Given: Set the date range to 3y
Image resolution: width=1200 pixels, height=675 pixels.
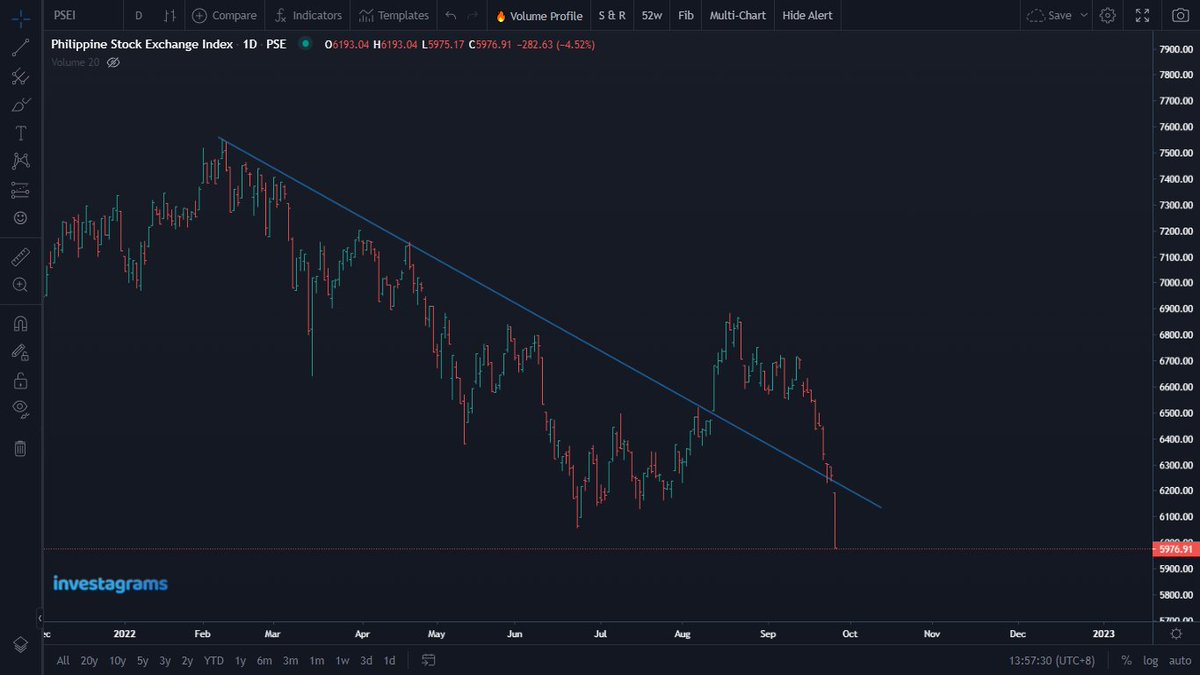Looking at the screenshot, I should click(165, 660).
